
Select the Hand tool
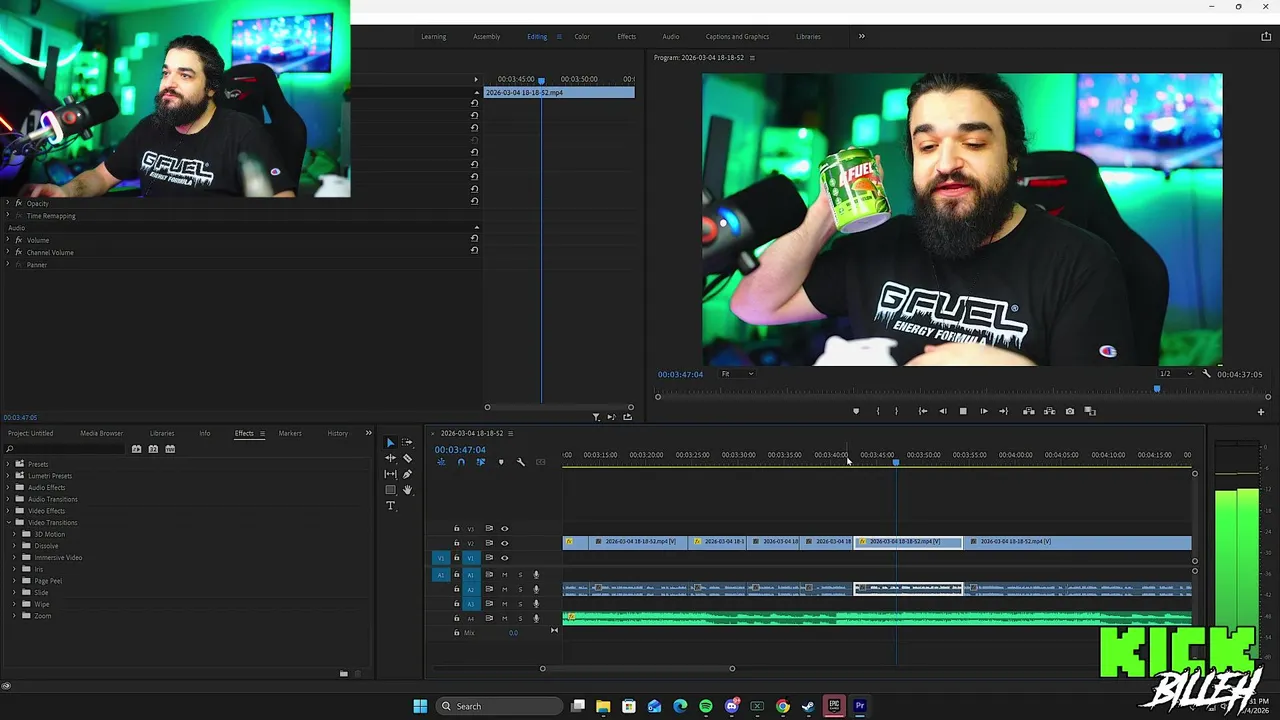(x=407, y=490)
